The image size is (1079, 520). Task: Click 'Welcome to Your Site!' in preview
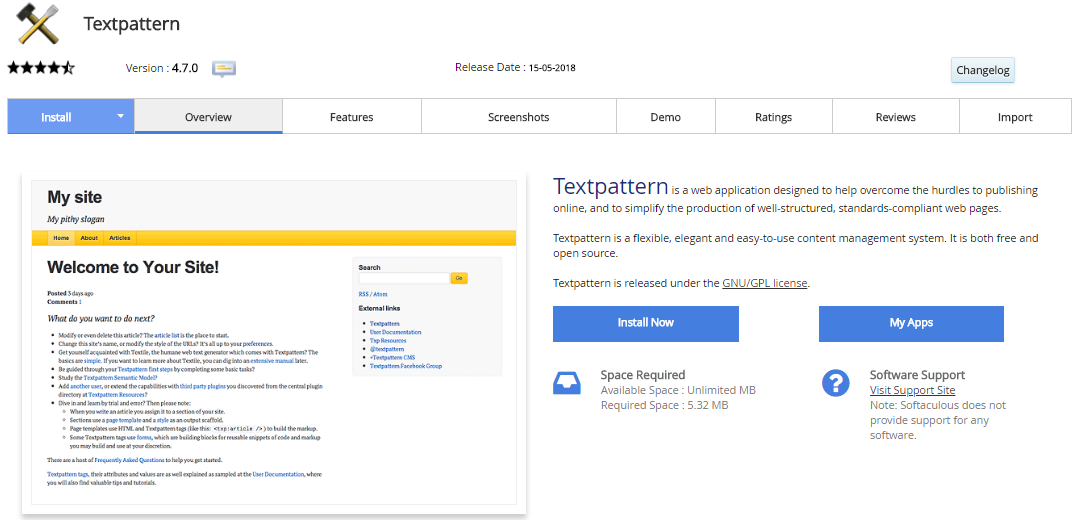[133, 268]
